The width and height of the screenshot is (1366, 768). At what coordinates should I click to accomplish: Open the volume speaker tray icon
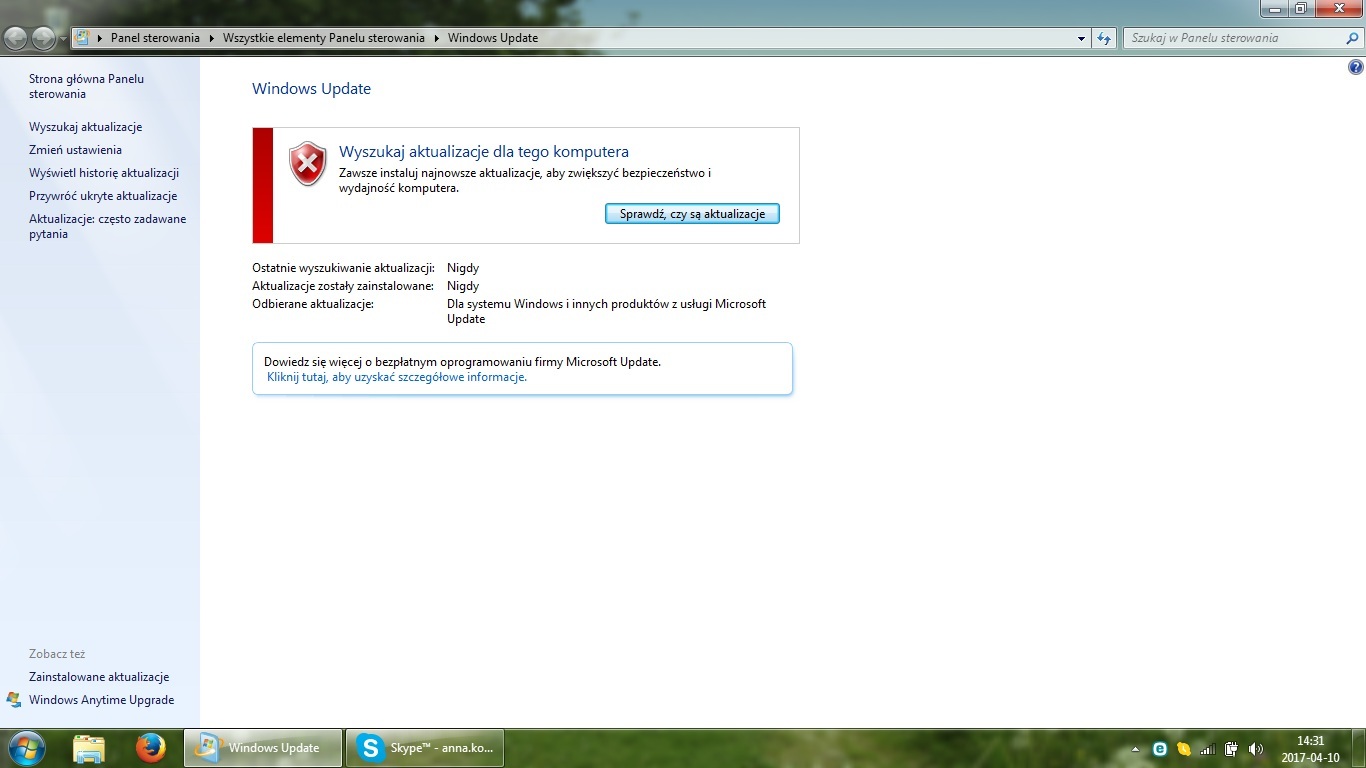(1256, 749)
